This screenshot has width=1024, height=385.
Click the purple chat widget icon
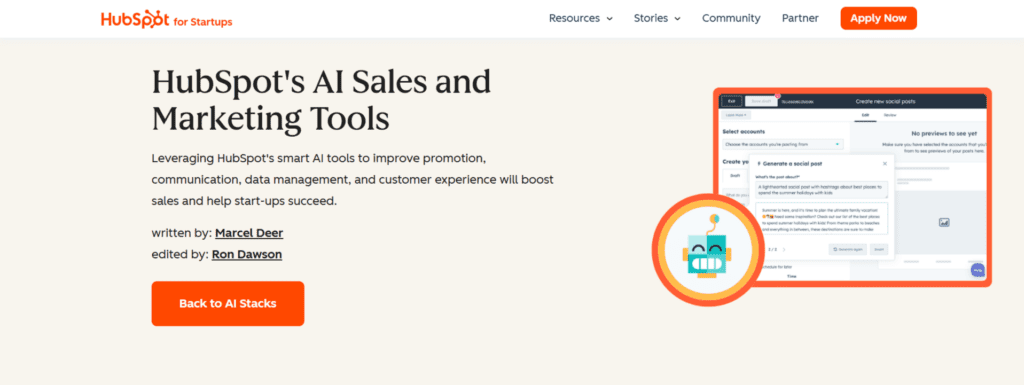pyautogui.click(x=978, y=270)
